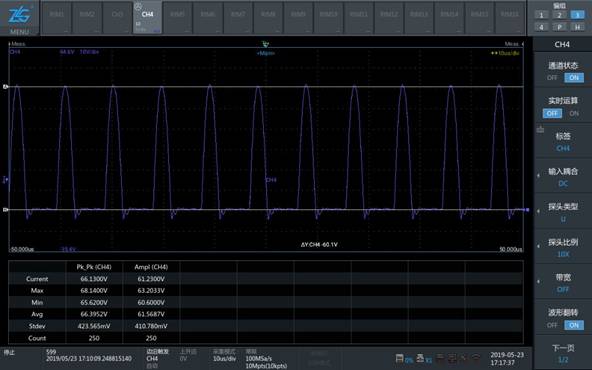This screenshot has width=592, height=370.
Task: Click the trigger position marker above waveform
Action: (x=266, y=44)
